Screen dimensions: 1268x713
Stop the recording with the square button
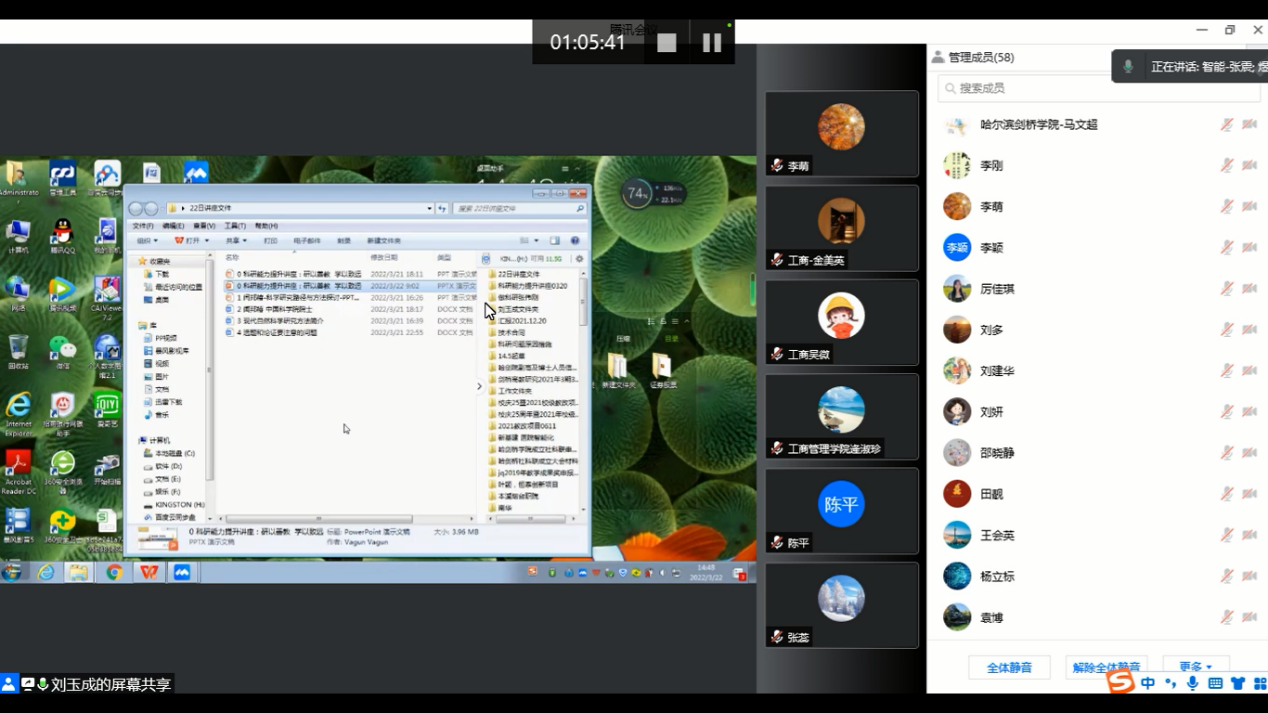(x=667, y=42)
